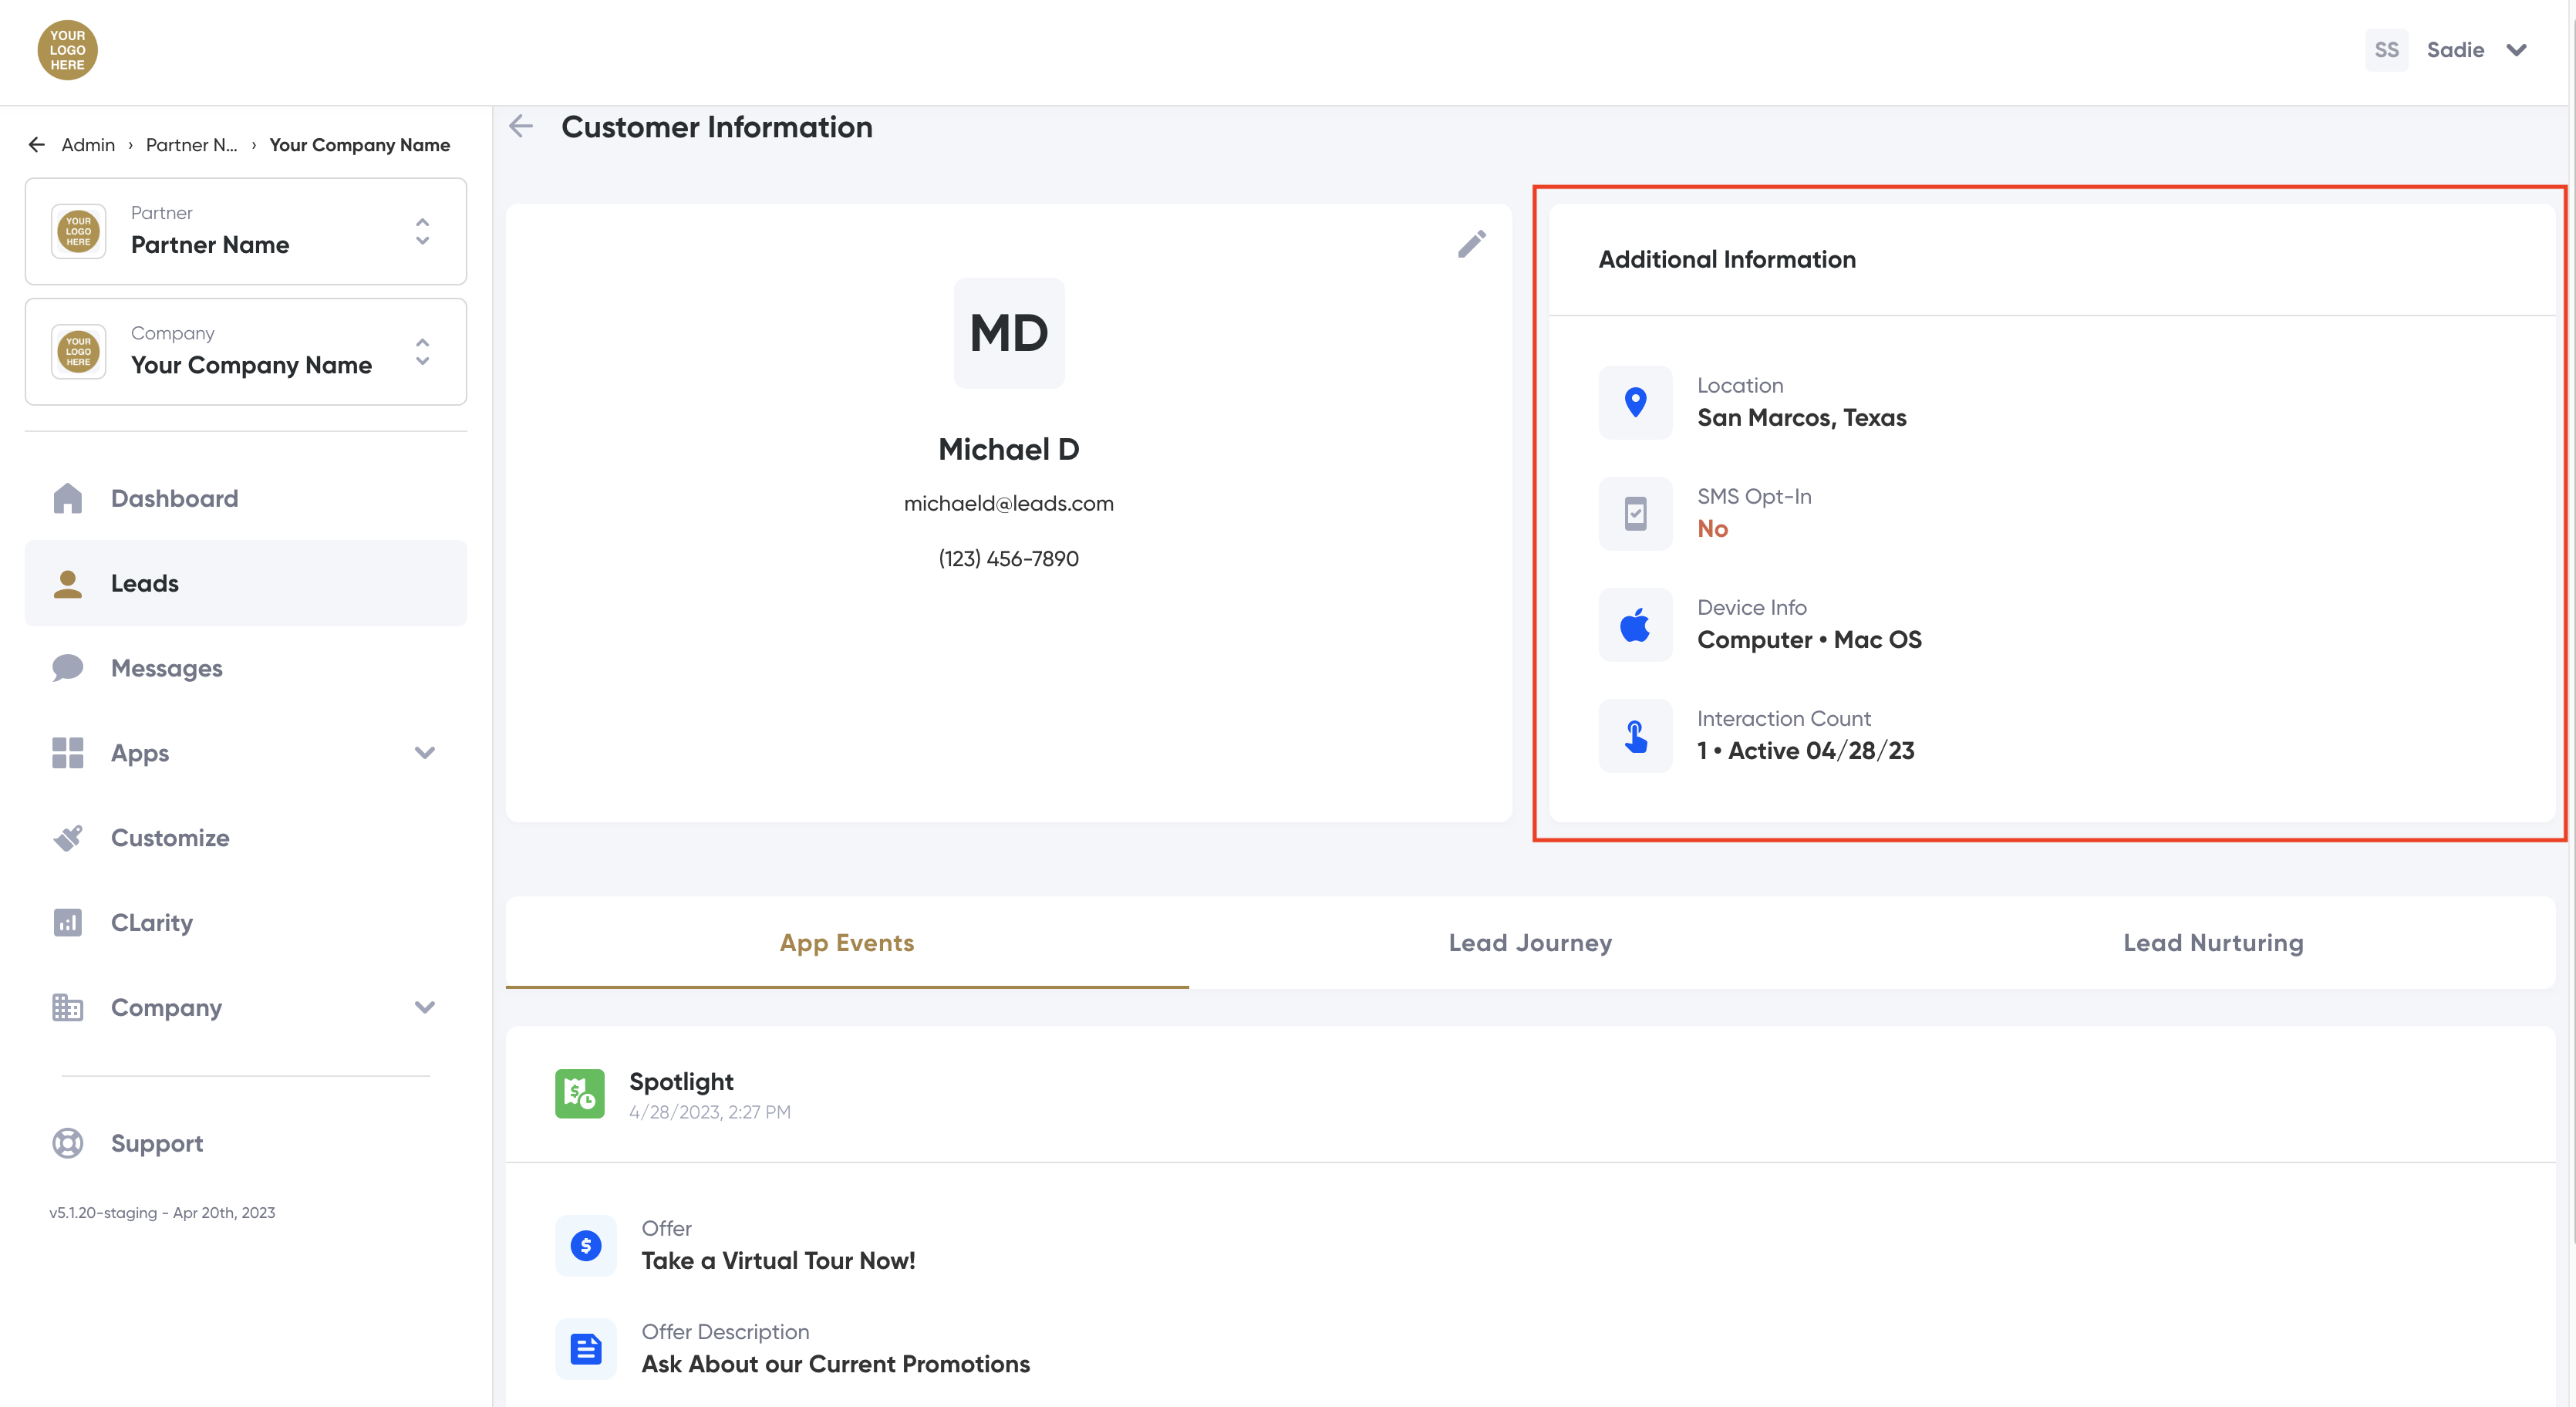Screen dimensions: 2576x1407
Task: Expand the Company sidebar section
Action: [x=425, y=1007]
